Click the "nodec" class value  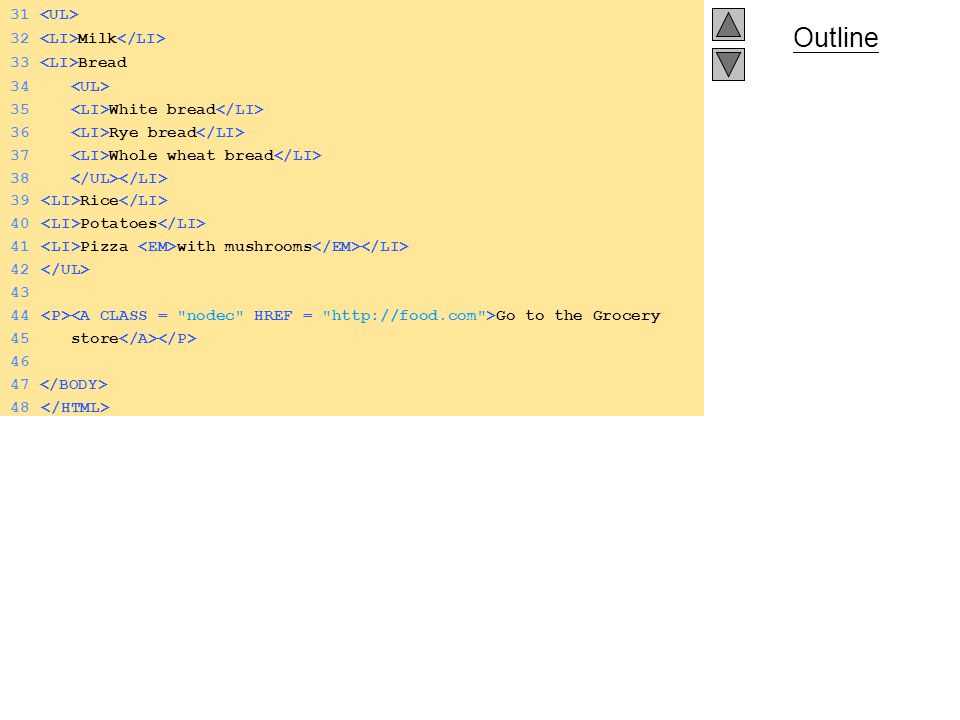point(211,316)
